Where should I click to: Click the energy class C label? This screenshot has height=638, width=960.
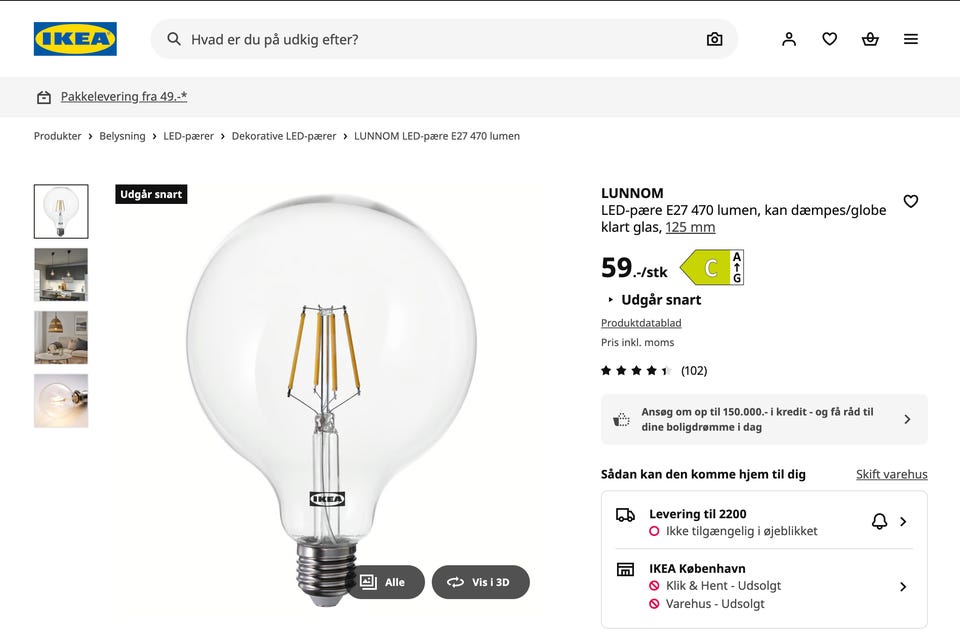pyautogui.click(x=712, y=268)
